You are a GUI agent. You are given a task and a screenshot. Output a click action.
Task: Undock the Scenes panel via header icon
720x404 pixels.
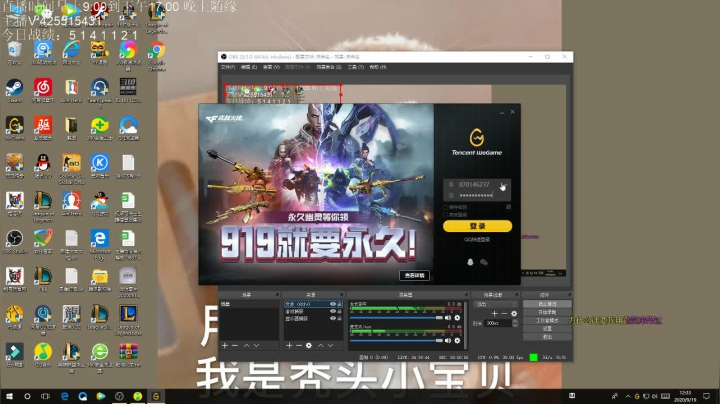tap(277, 295)
